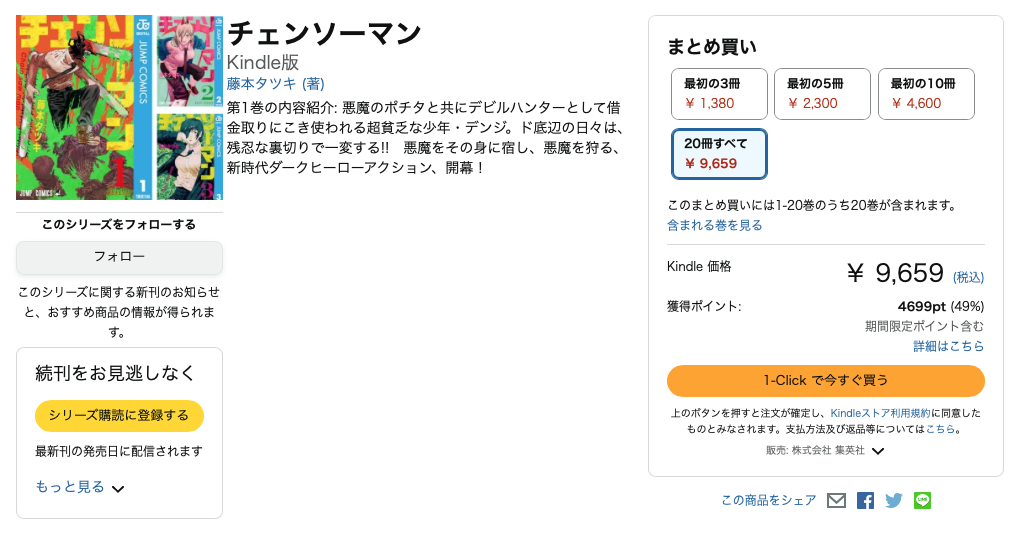
Task: Open volume 1 cover thumbnail
Action: tap(85, 107)
